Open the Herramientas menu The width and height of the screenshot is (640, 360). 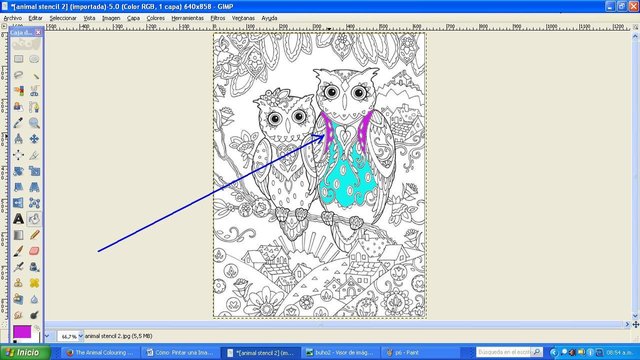[x=187, y=18]
